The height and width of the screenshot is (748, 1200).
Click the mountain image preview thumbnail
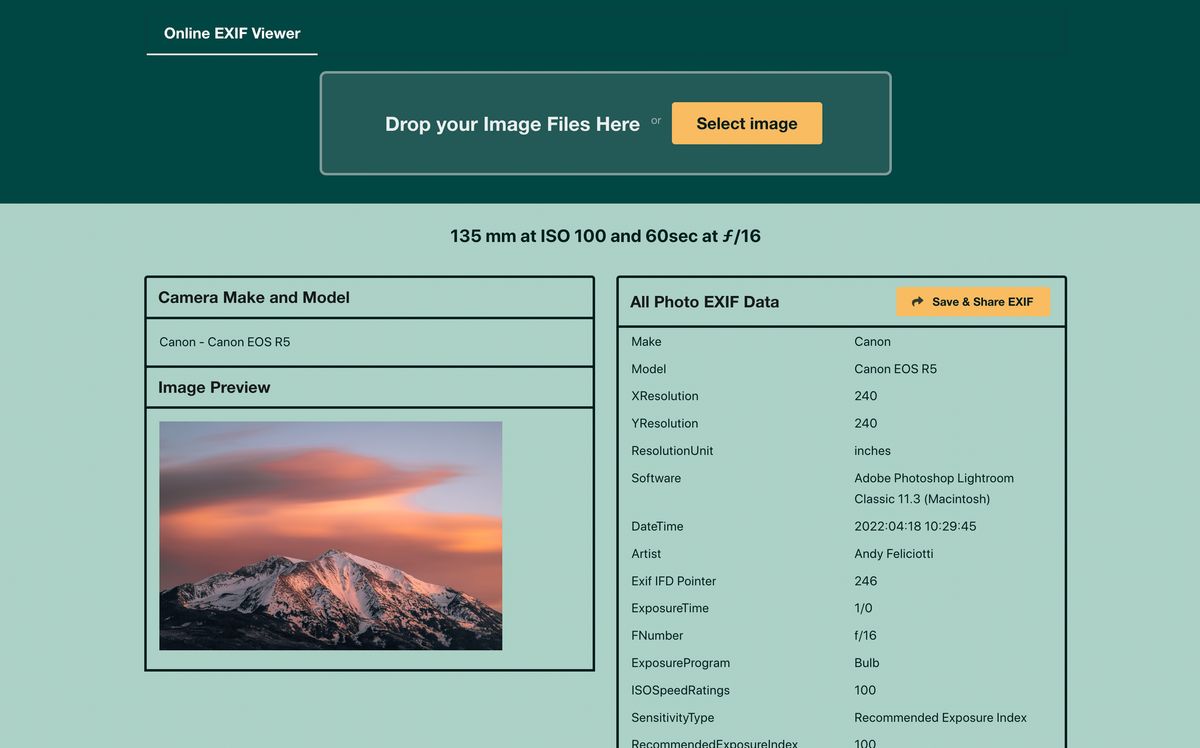pos(330,536)
